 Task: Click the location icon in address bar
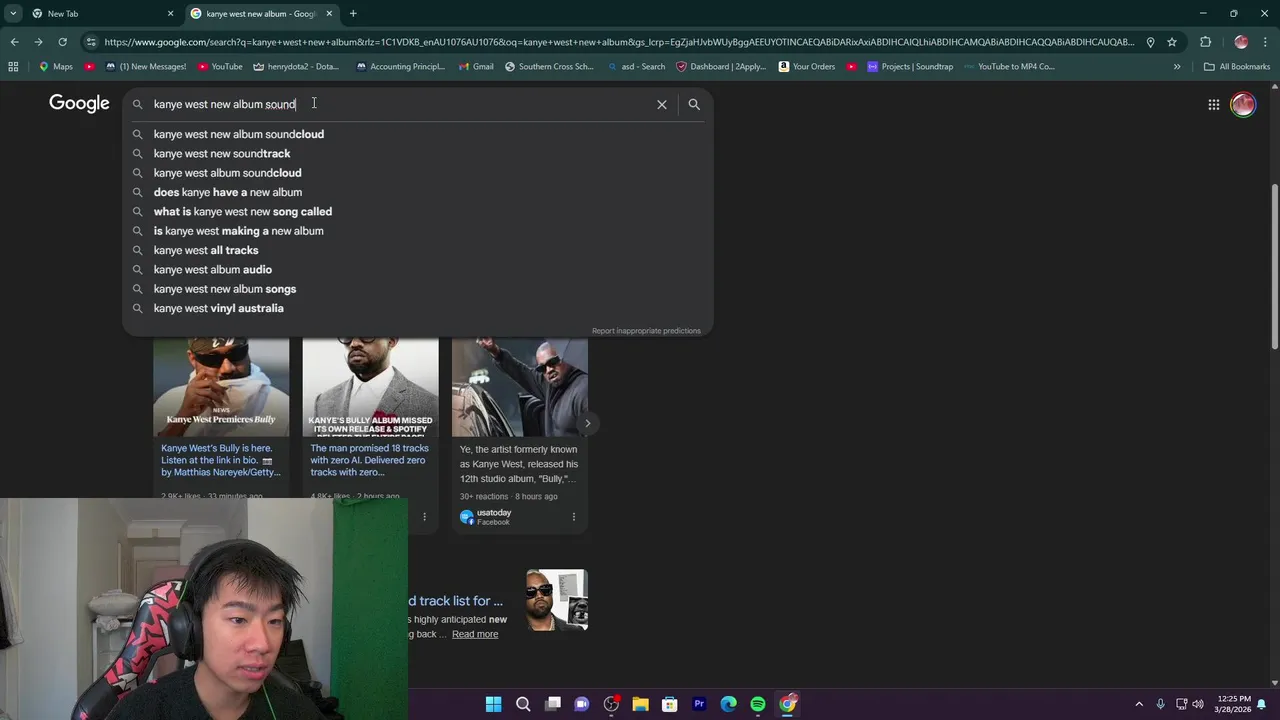click(x=1150, y=42)
